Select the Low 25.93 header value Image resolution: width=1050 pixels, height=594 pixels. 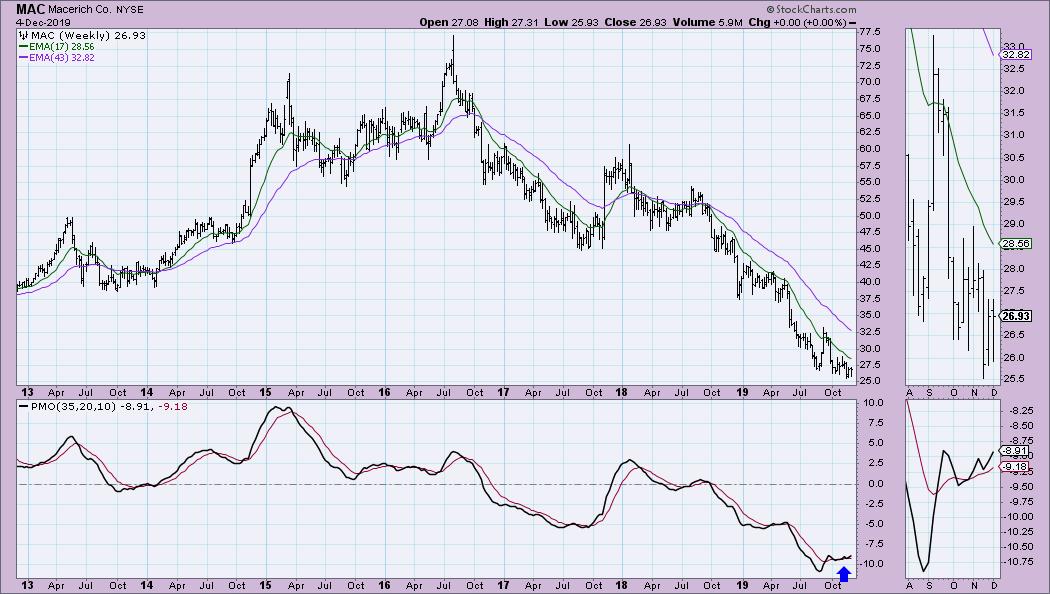[571, 22]
